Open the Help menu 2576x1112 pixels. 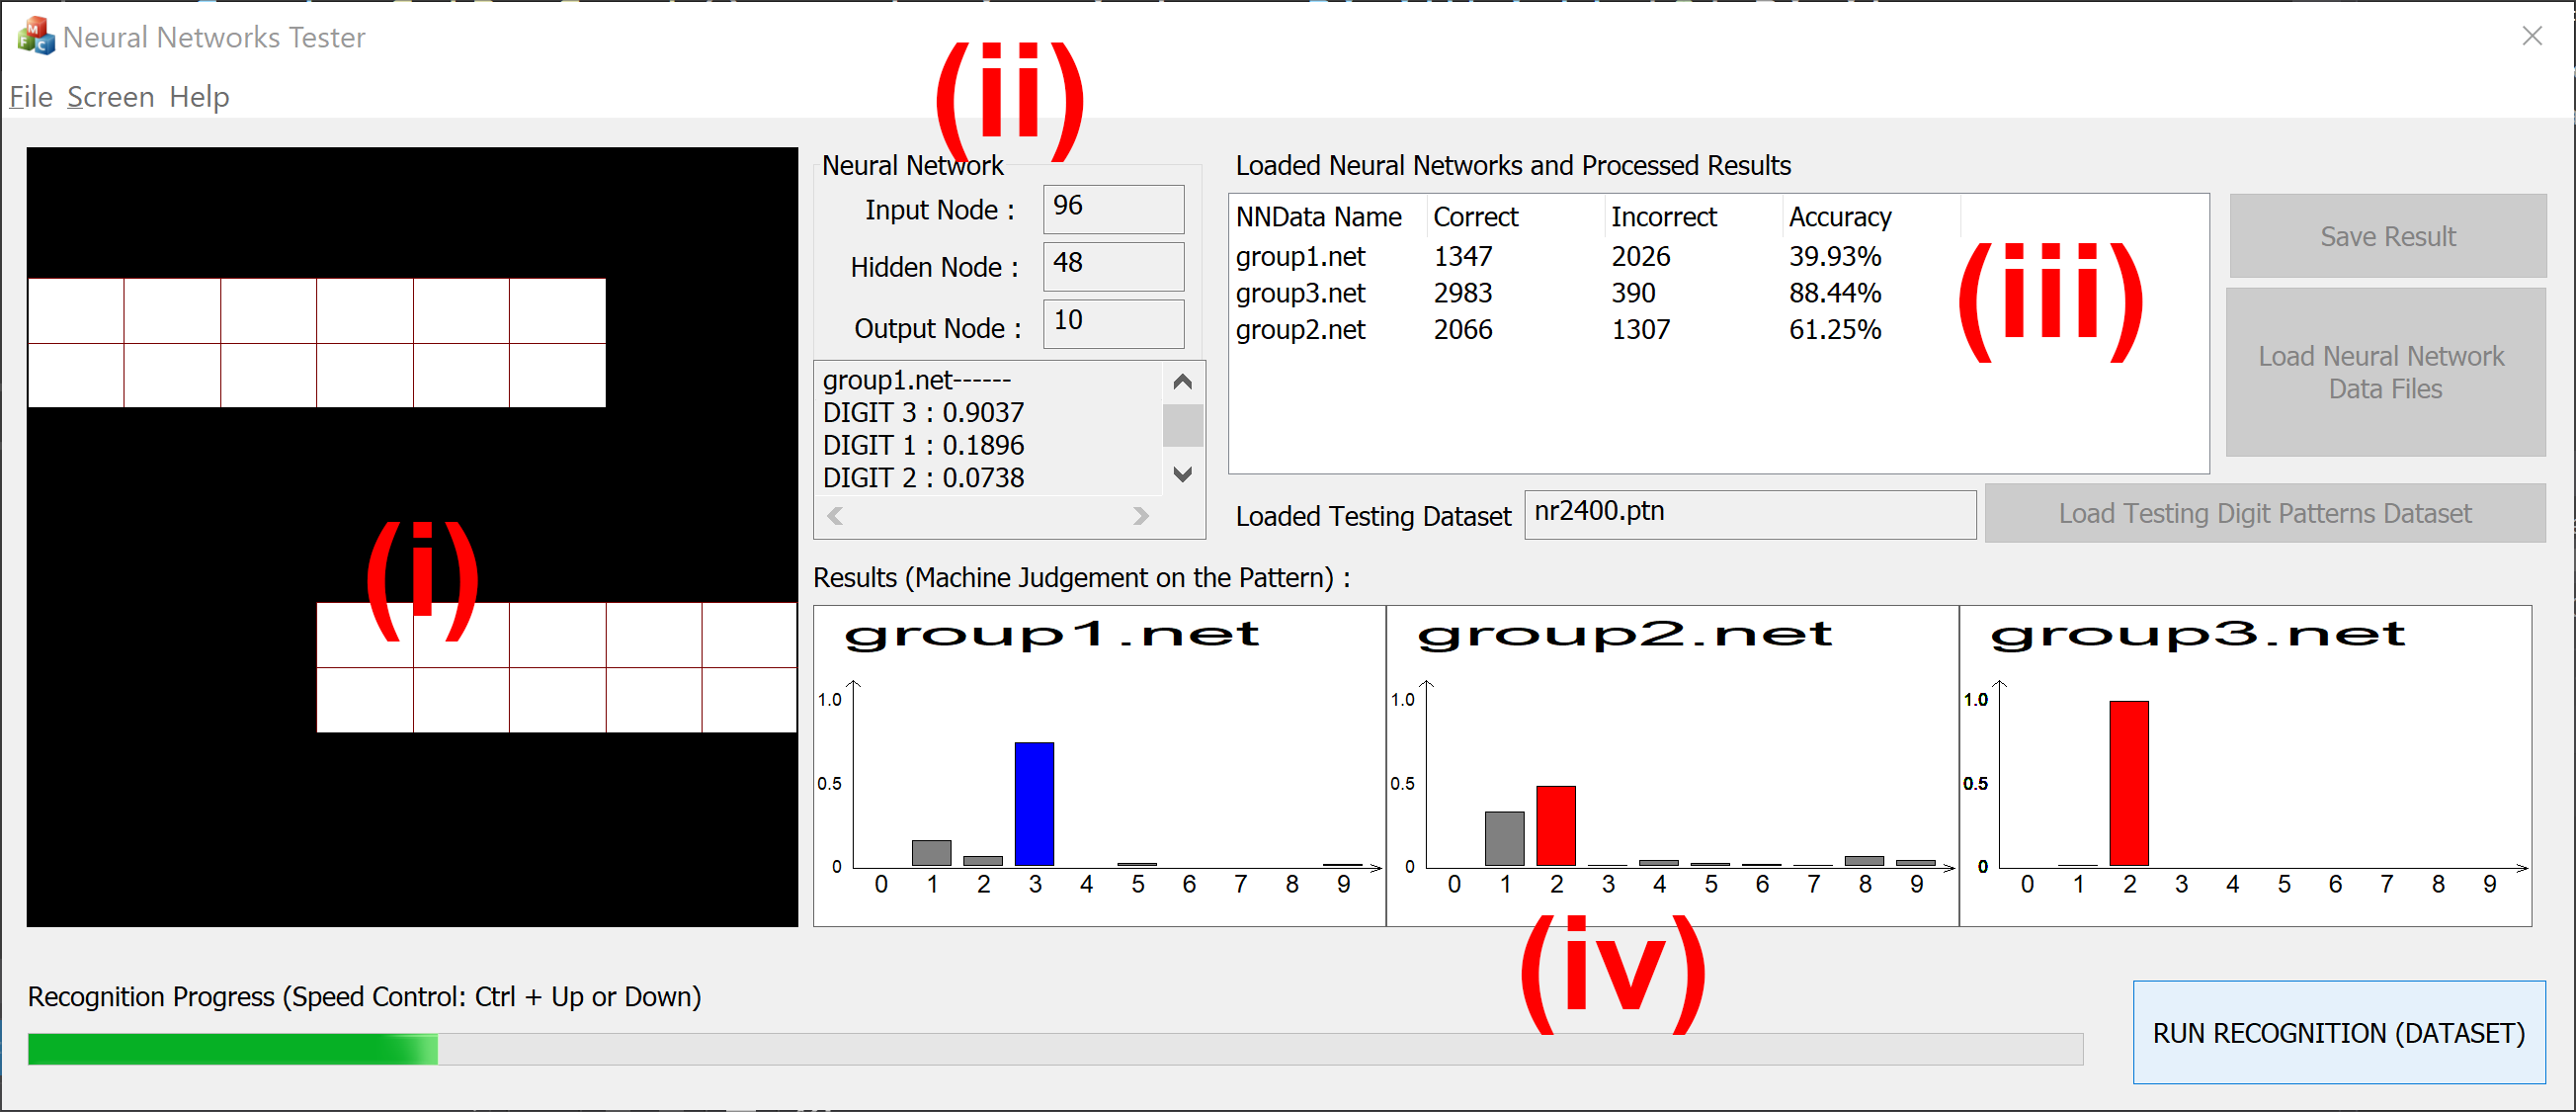coord(199,97)
